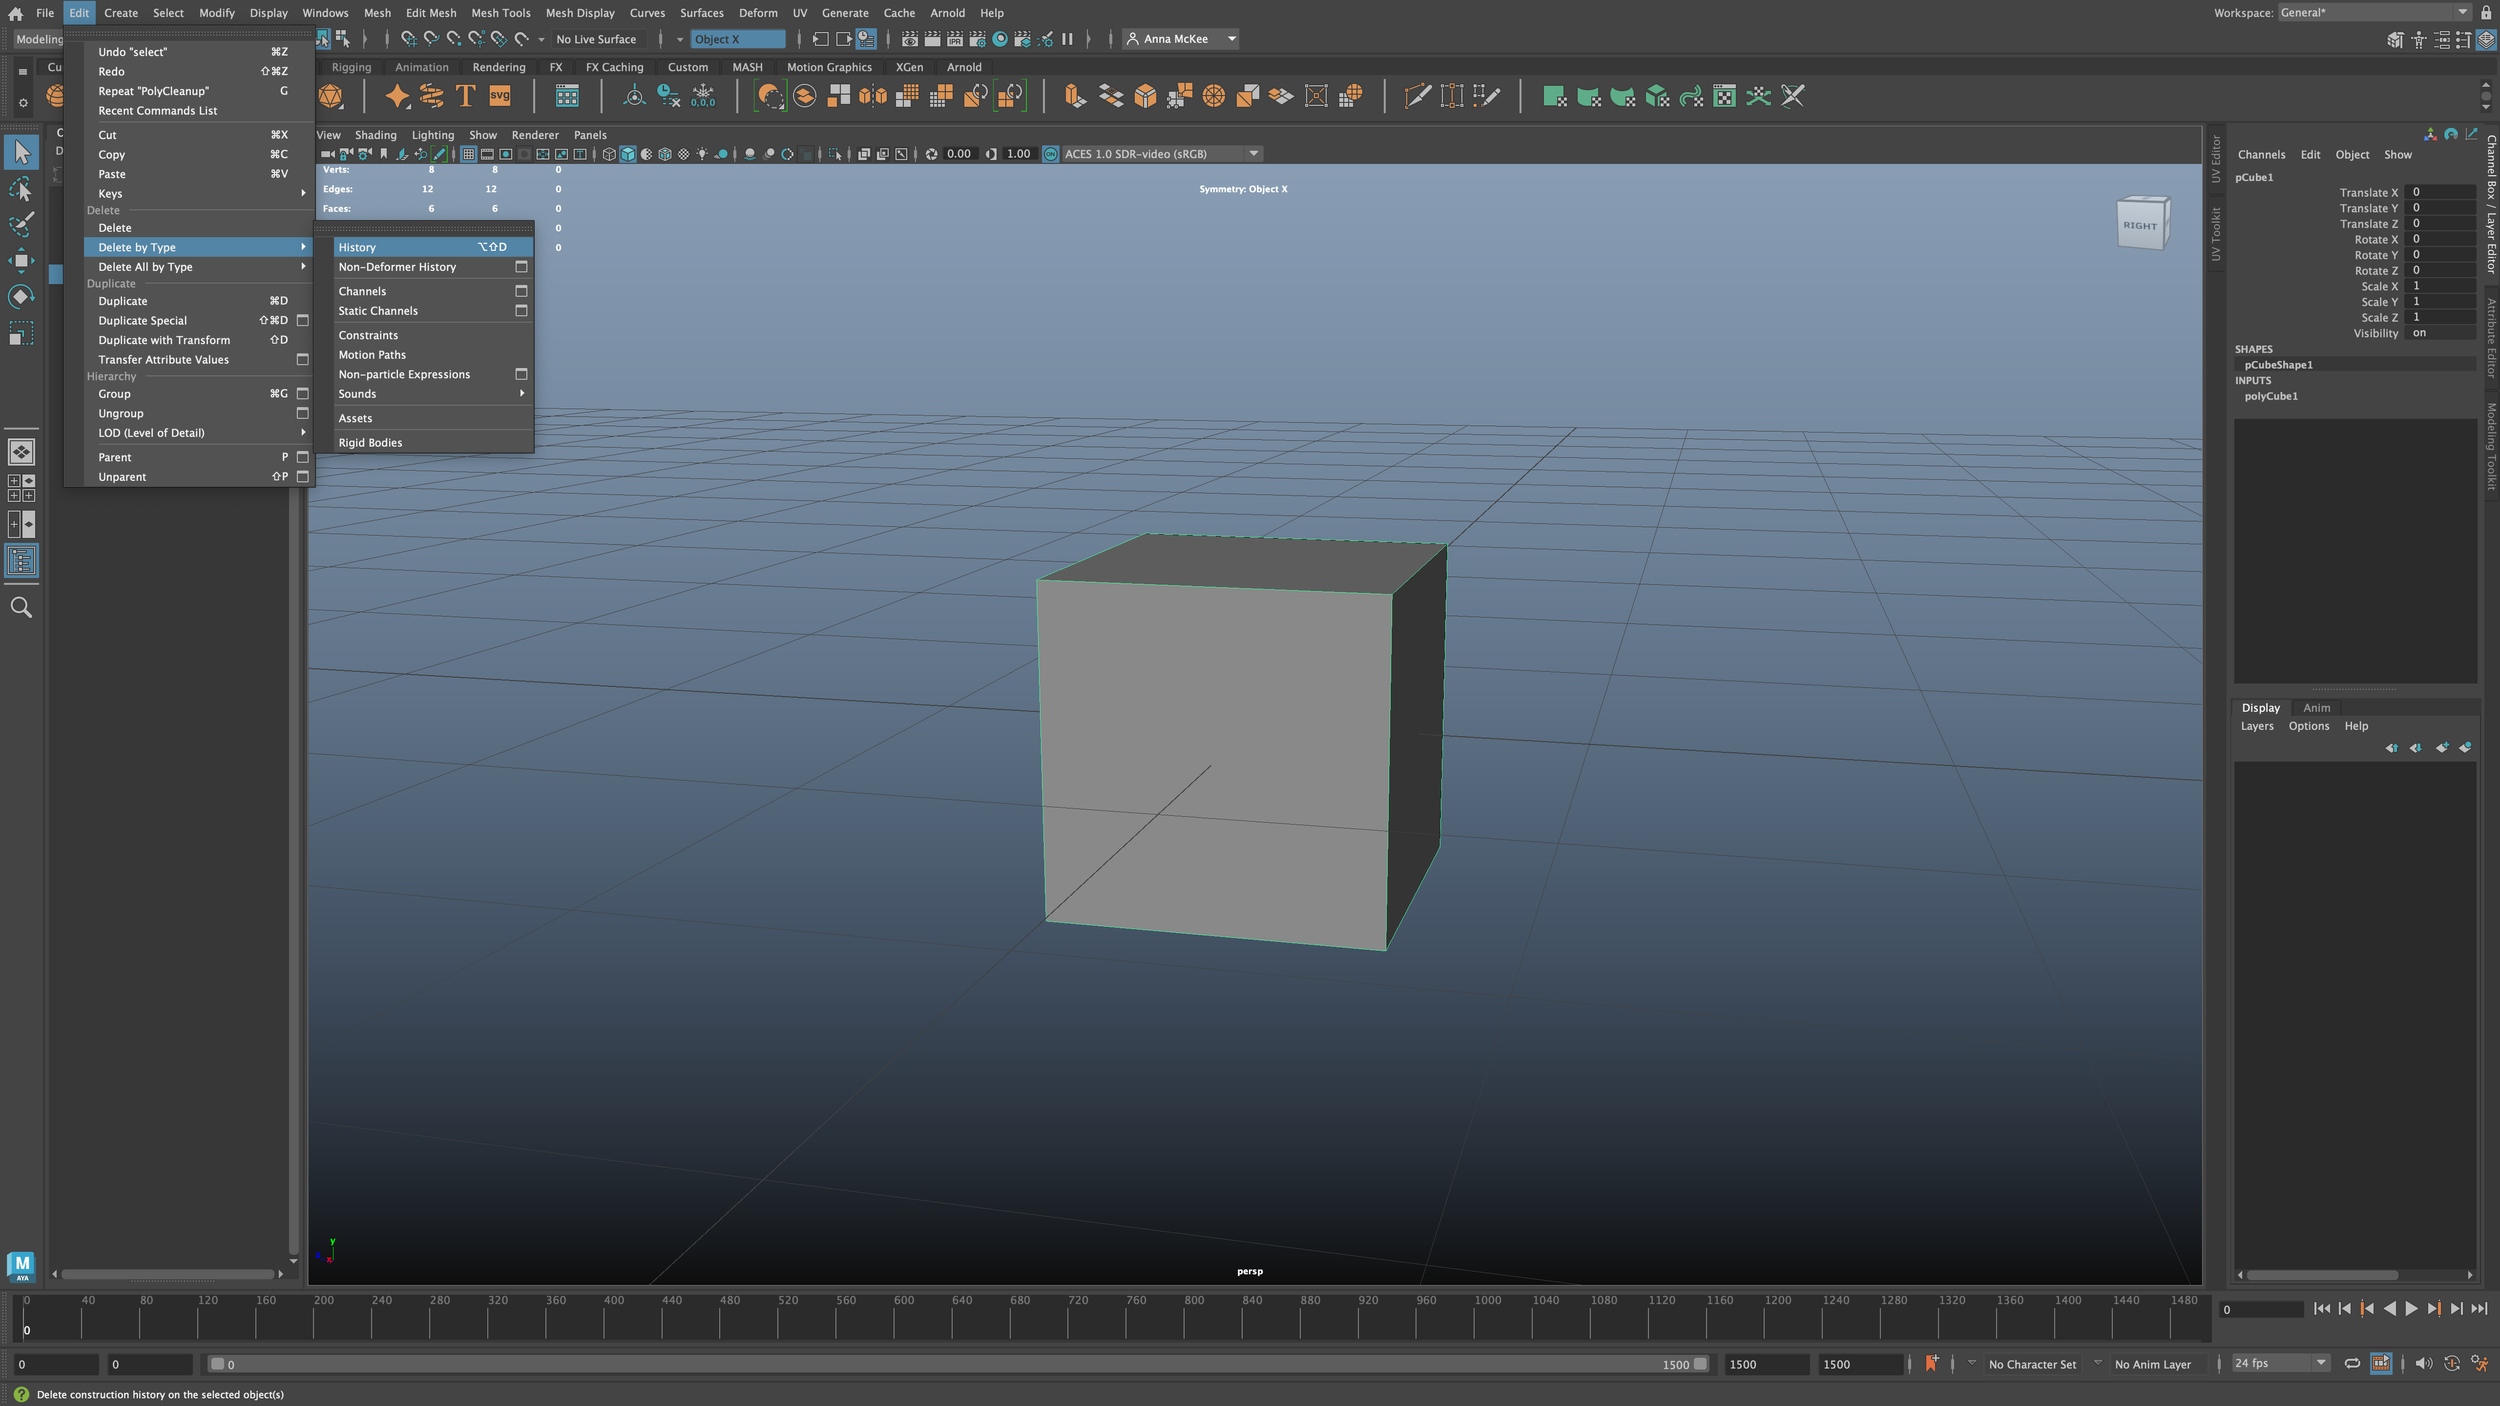Toggle audio mute speaker icon in range bar
Screen dimensions: 2500x1406
coord(2422,1364)
